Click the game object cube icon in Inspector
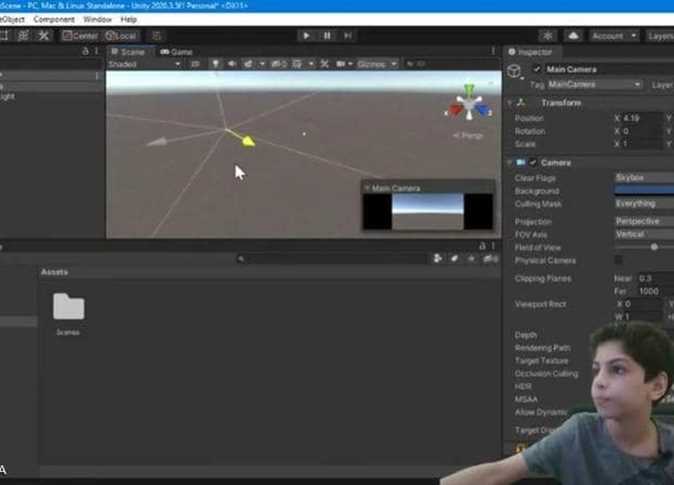The image size is (674, 485). click(x=515, y=71)
